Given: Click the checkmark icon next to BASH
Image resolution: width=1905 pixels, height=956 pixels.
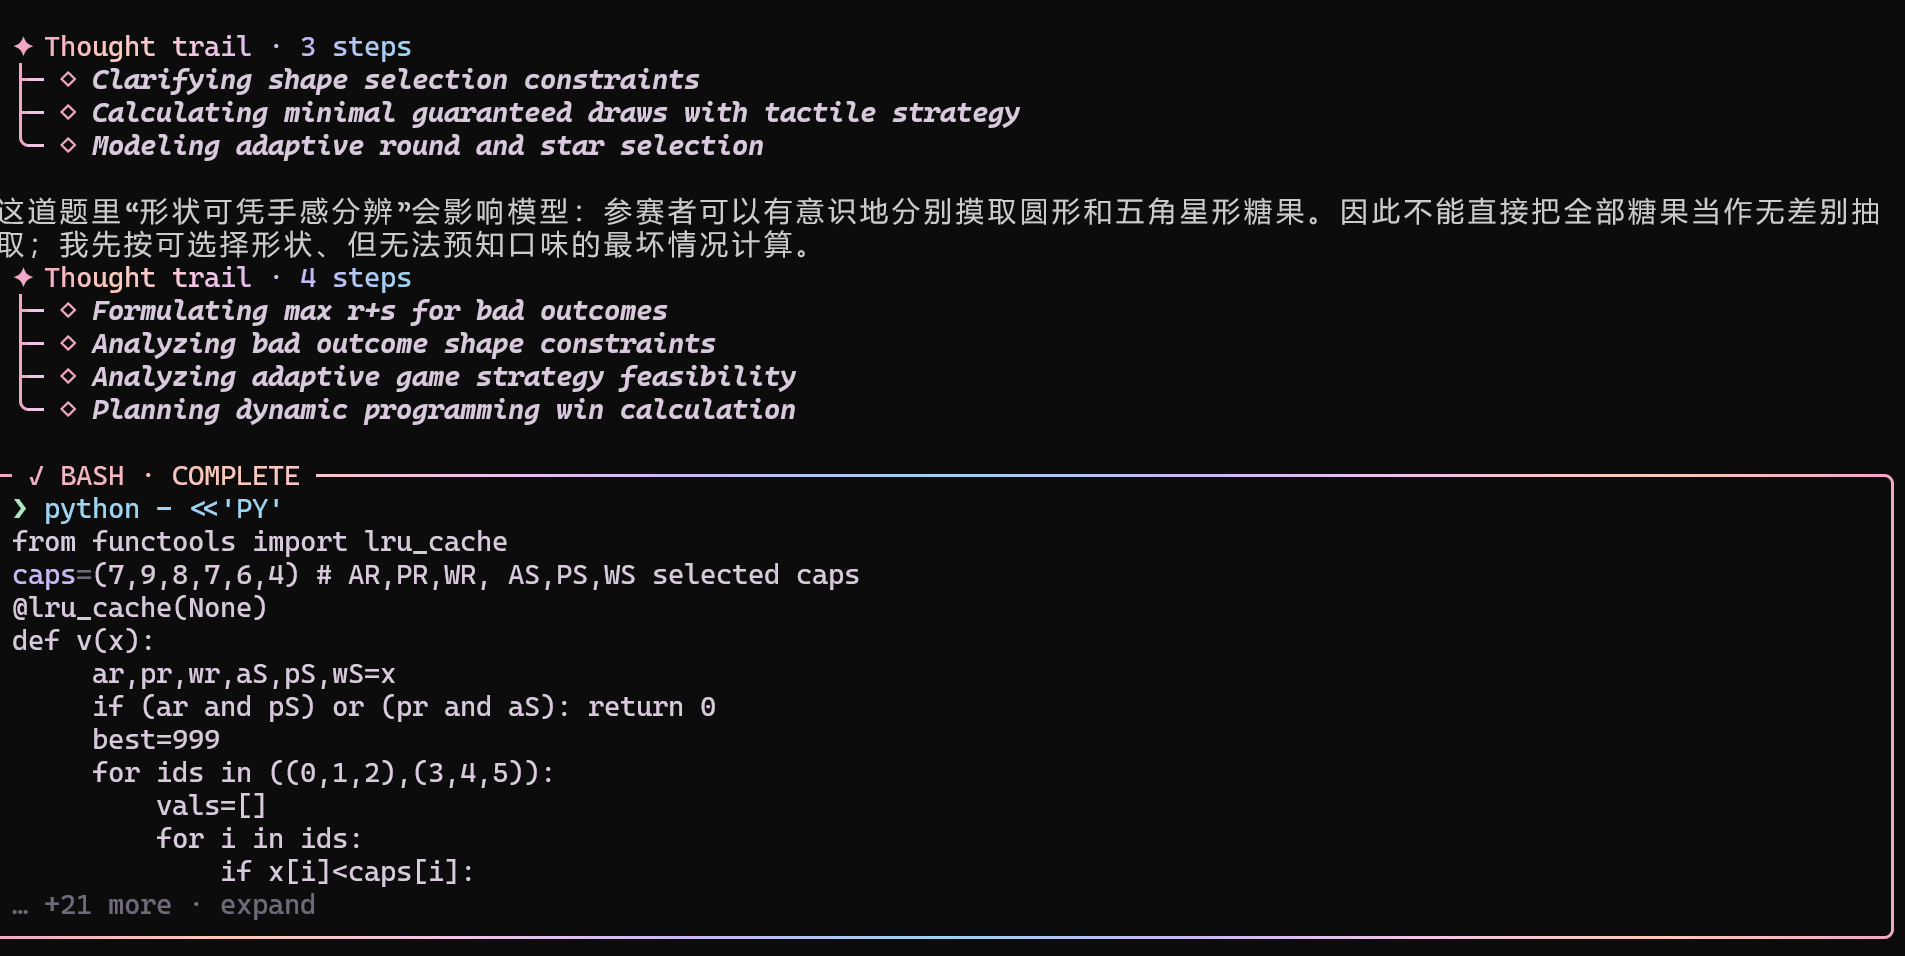Looking at the screenshot, I should point(36,476).
